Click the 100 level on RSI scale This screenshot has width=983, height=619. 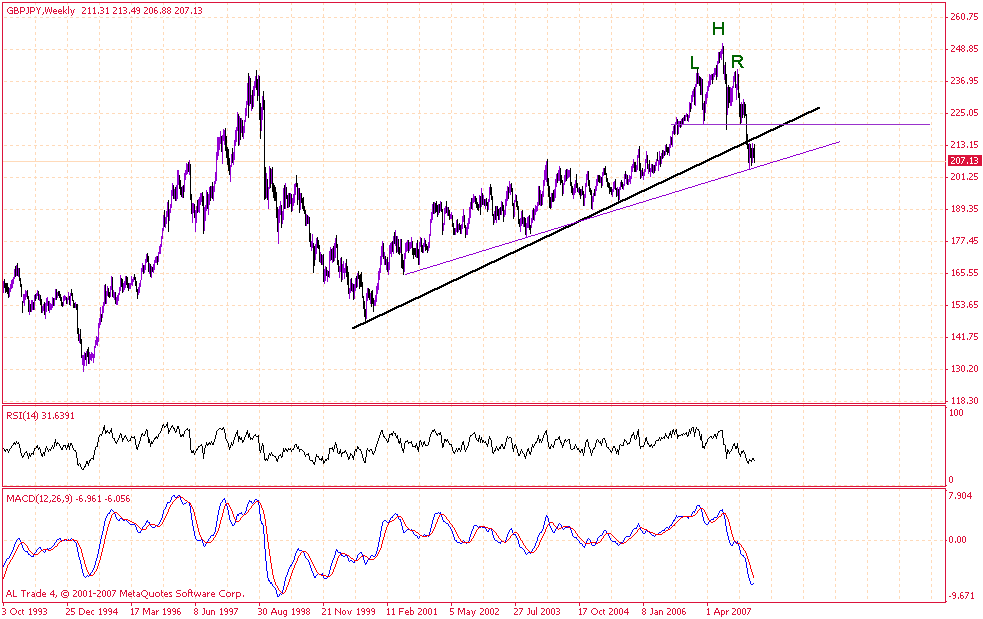click(x=957, y=412)
